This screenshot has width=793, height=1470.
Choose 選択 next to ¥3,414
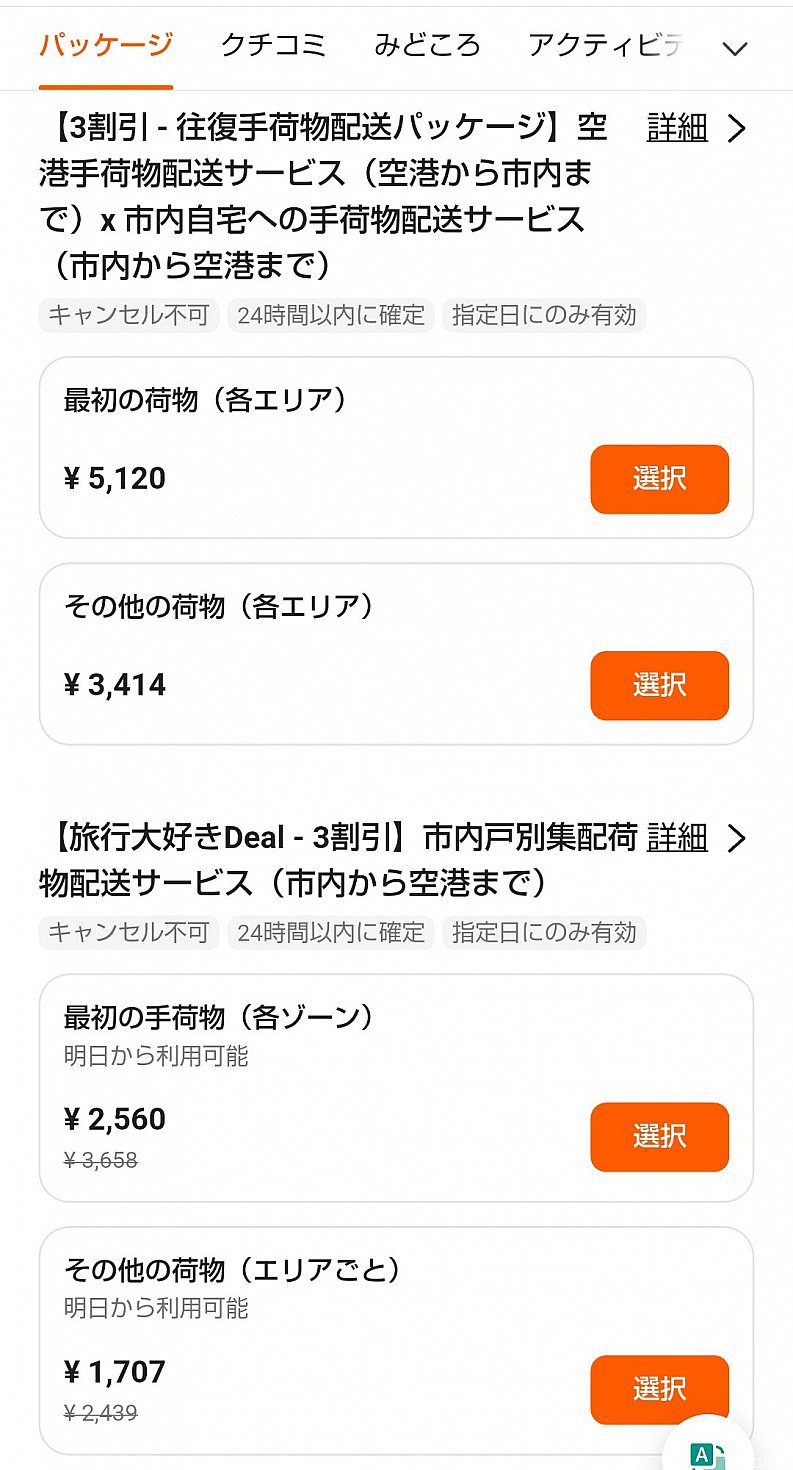point(659,685)
